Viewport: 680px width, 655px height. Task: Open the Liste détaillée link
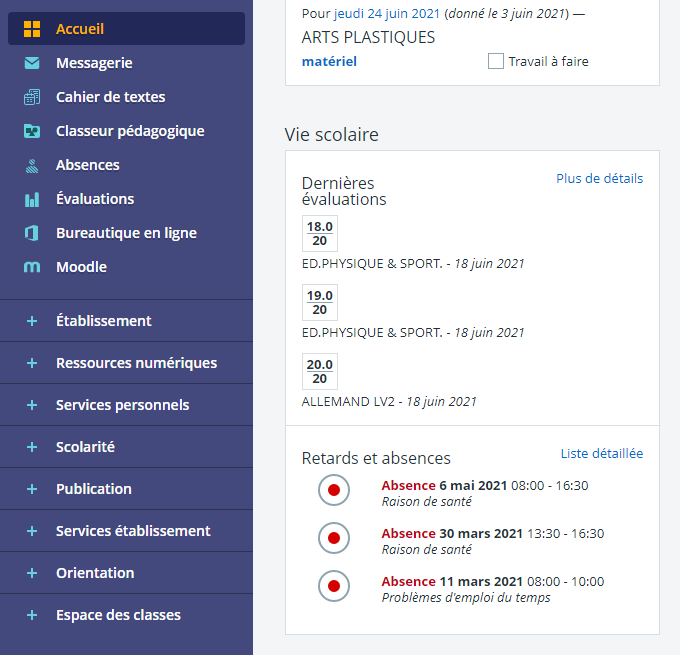601,454
